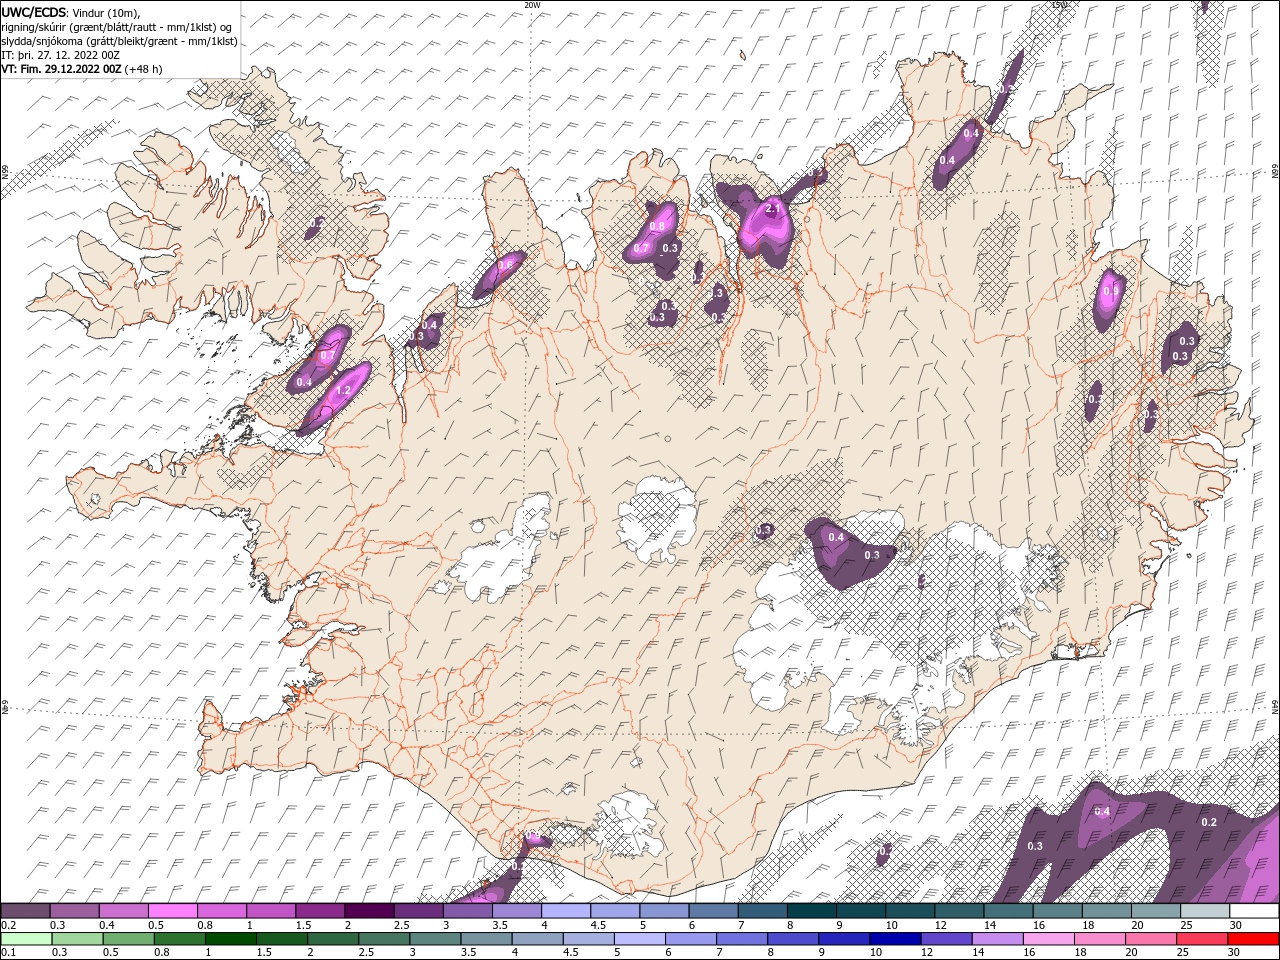Click the bright pink snow legend swatch above 0.5

[x=172, y=911]
